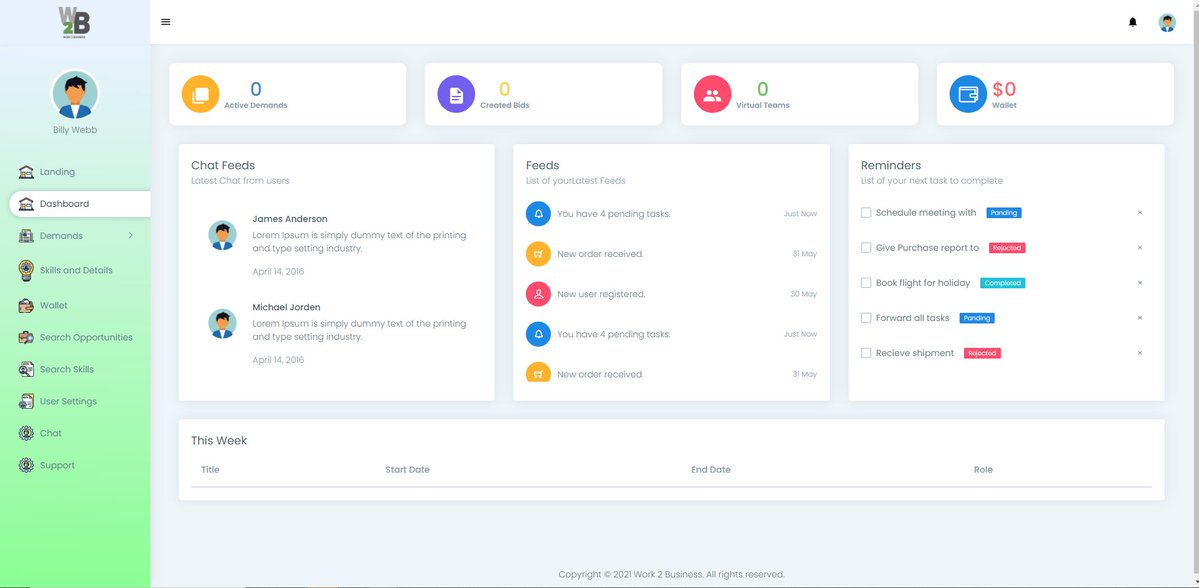Click the Demands sidebar icon
The image size is (1199, 588).
click(x=26, y=236)
